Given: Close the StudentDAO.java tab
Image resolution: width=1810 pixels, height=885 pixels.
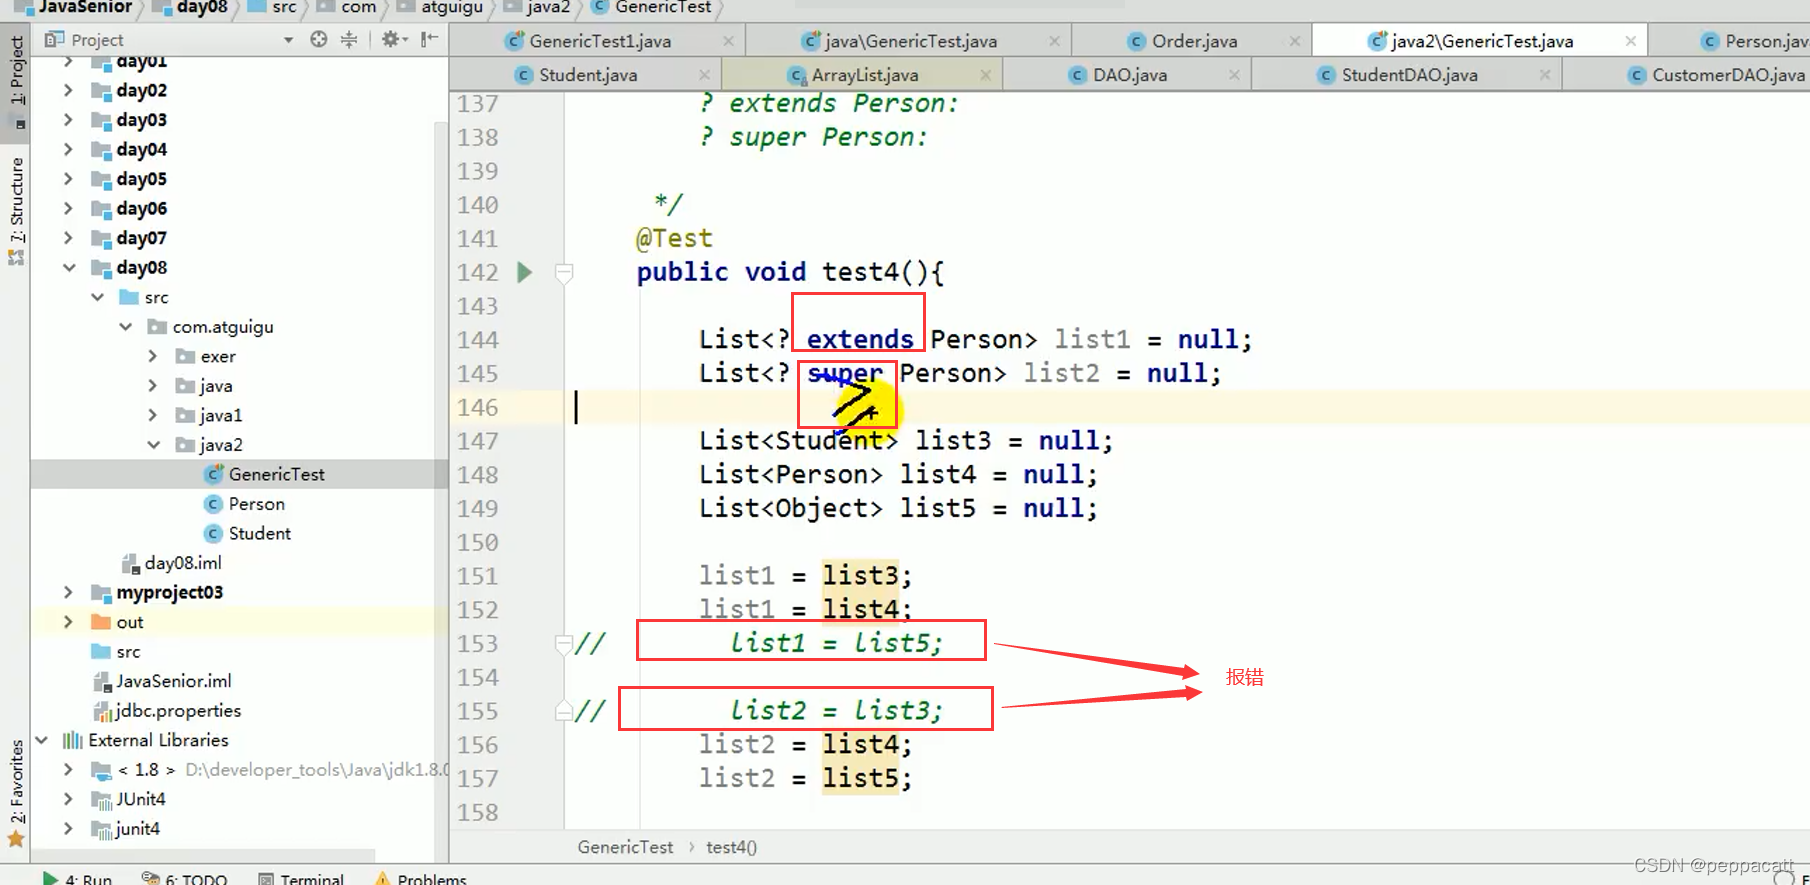Looking at the screenshot, I should coord(1545,75).
